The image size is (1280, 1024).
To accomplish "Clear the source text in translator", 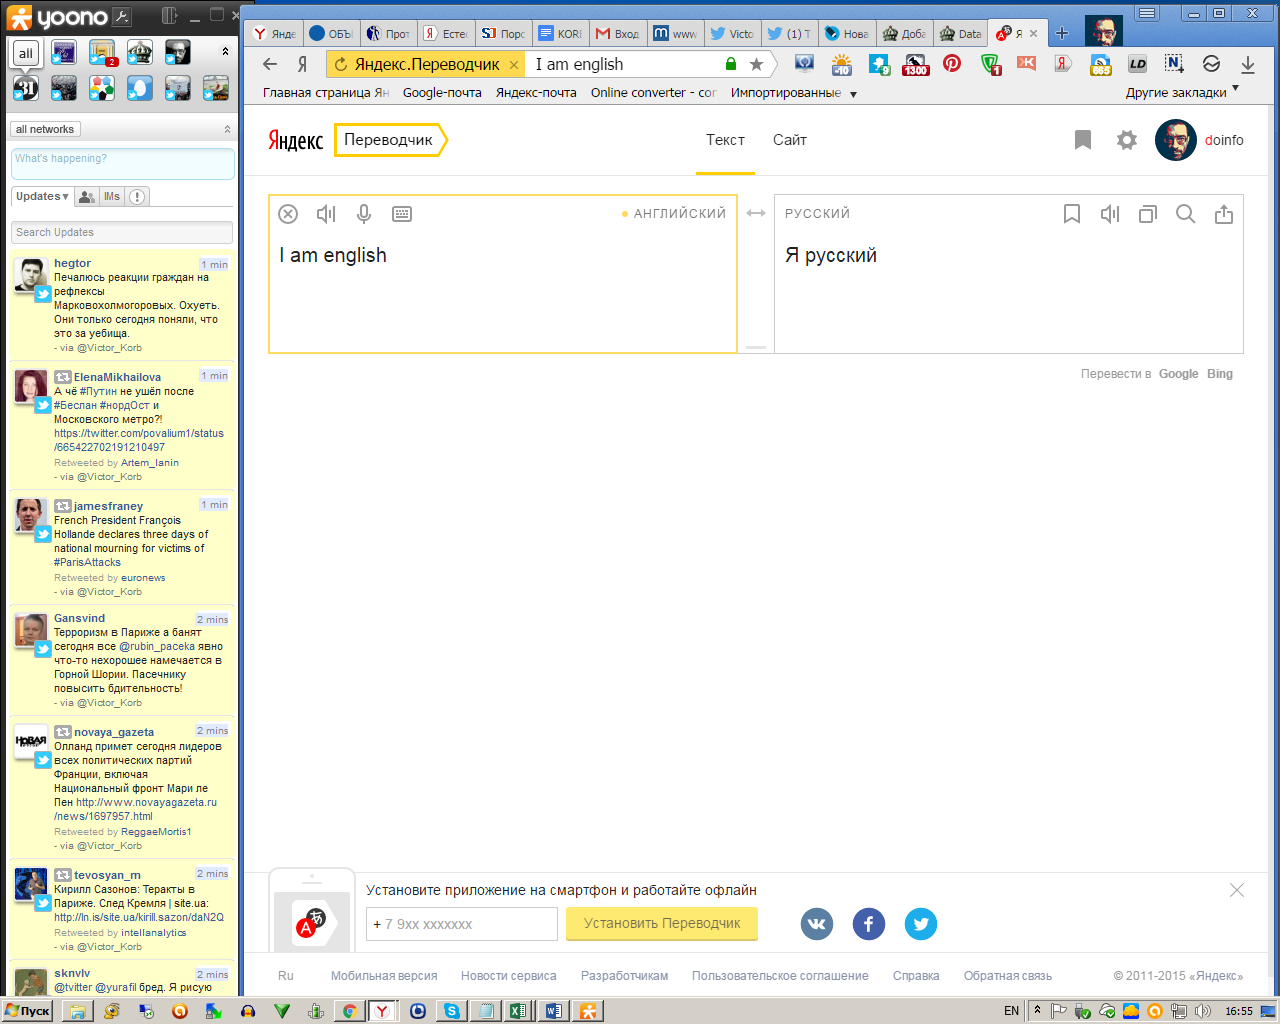I will pyautogui.click(x=288, y=214).
